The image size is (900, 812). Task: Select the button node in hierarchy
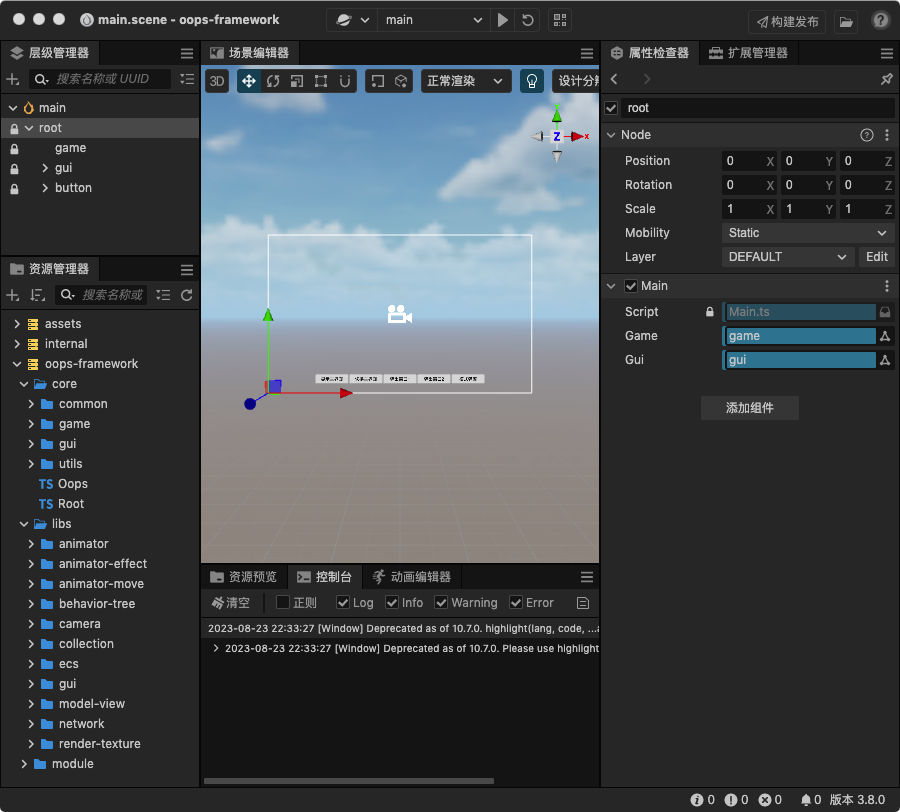[x=73, y=187]
